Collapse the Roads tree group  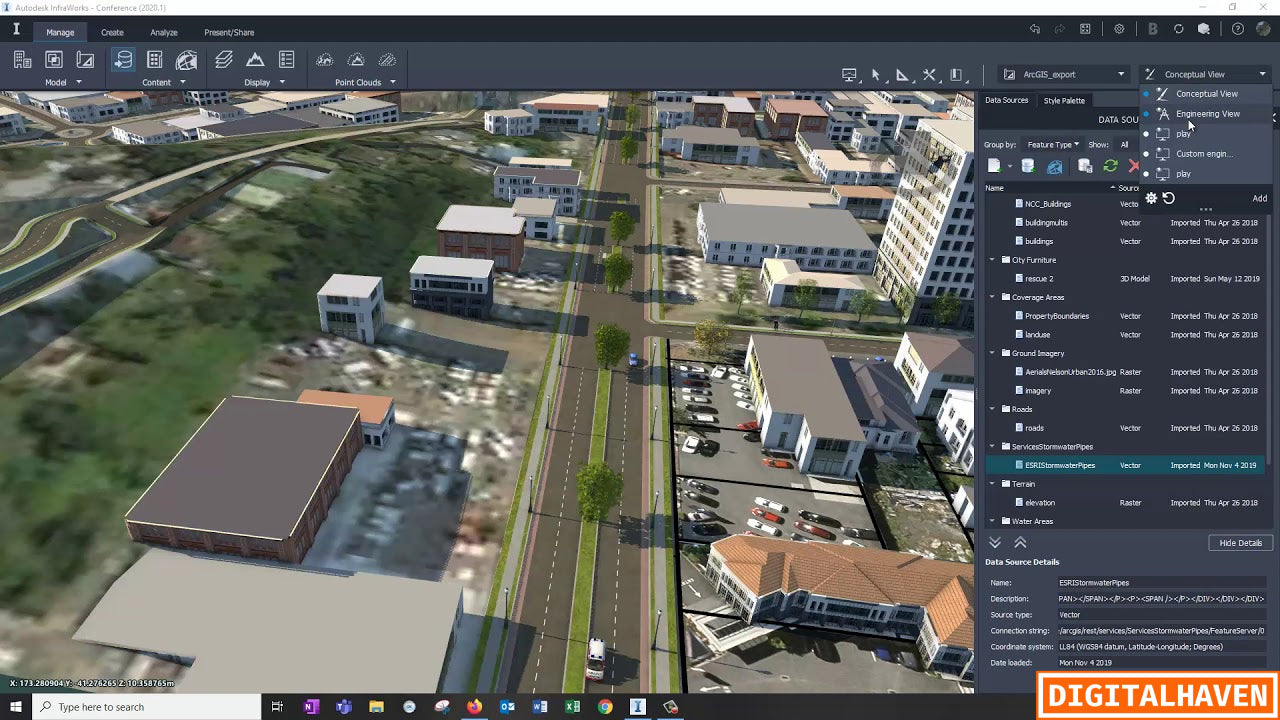(993, 409)
